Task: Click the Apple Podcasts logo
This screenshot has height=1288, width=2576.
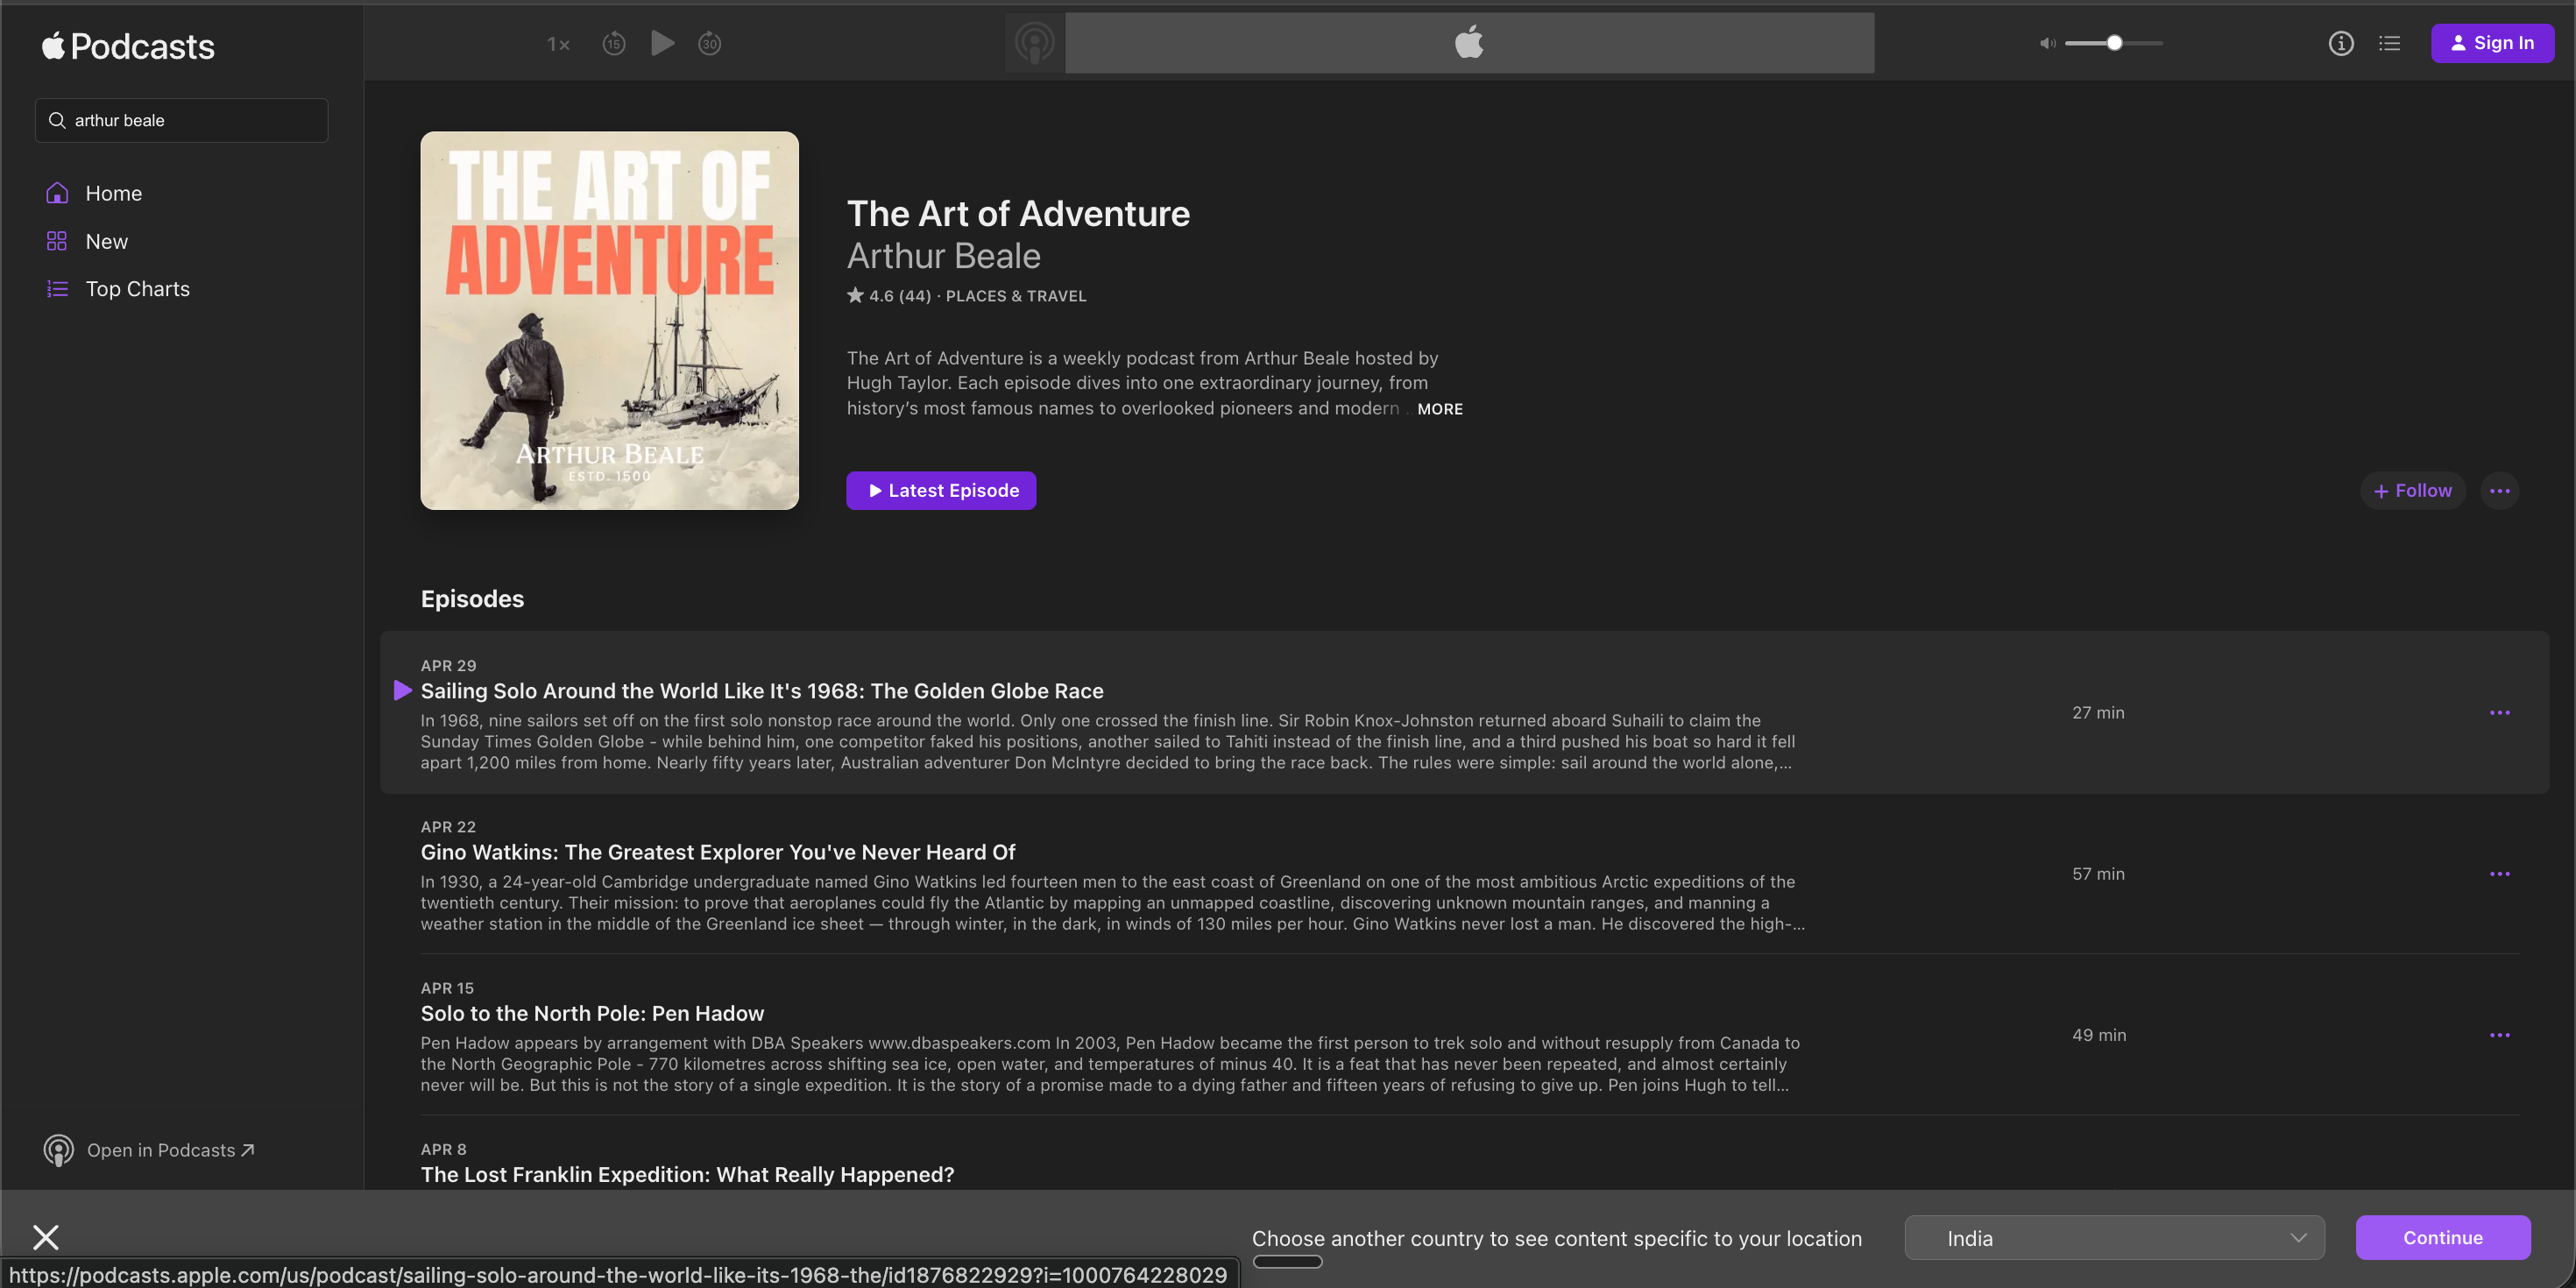Action: (x=128, y=46)
